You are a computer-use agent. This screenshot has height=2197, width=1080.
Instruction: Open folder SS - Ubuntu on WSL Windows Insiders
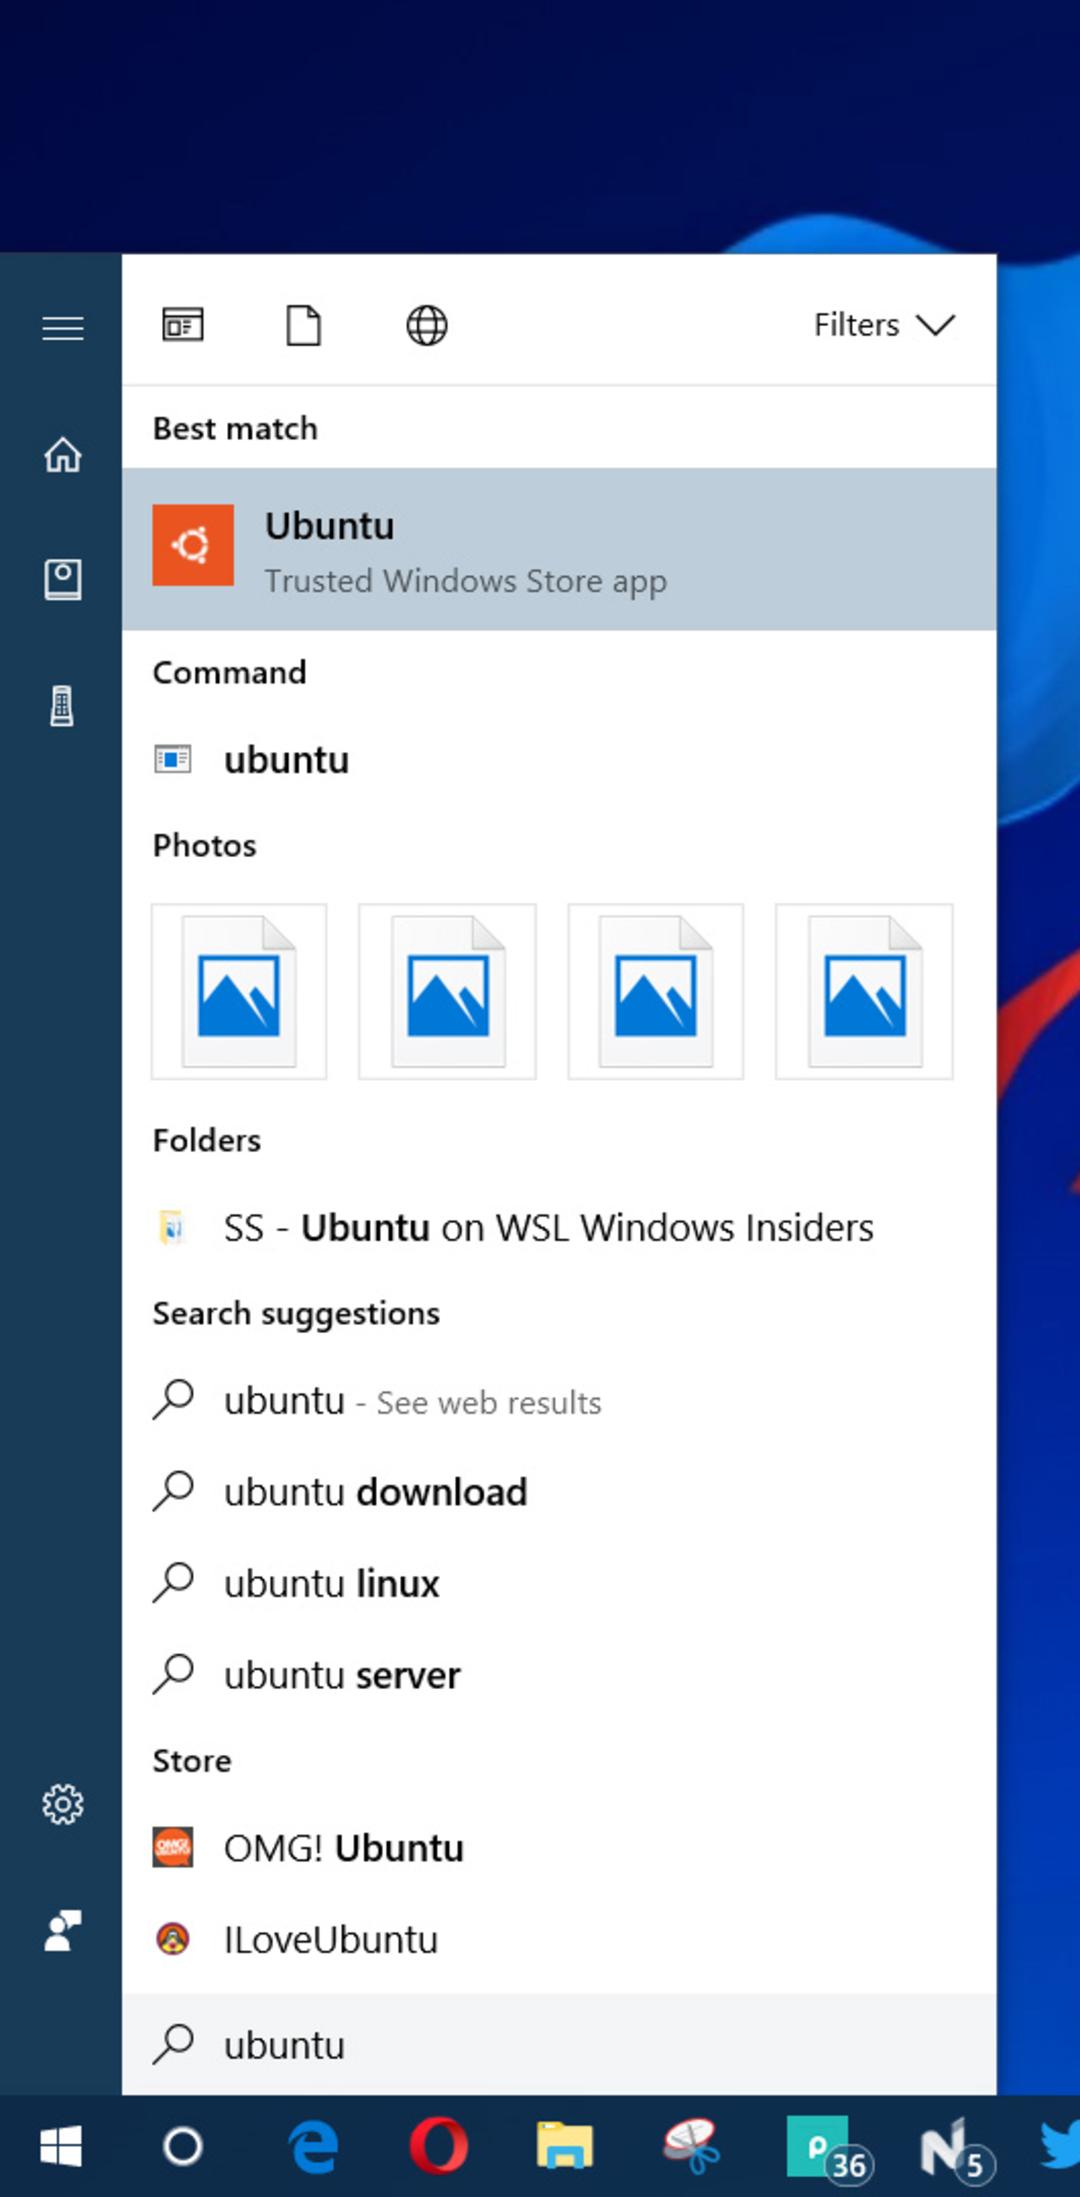tap(559, 1227)
